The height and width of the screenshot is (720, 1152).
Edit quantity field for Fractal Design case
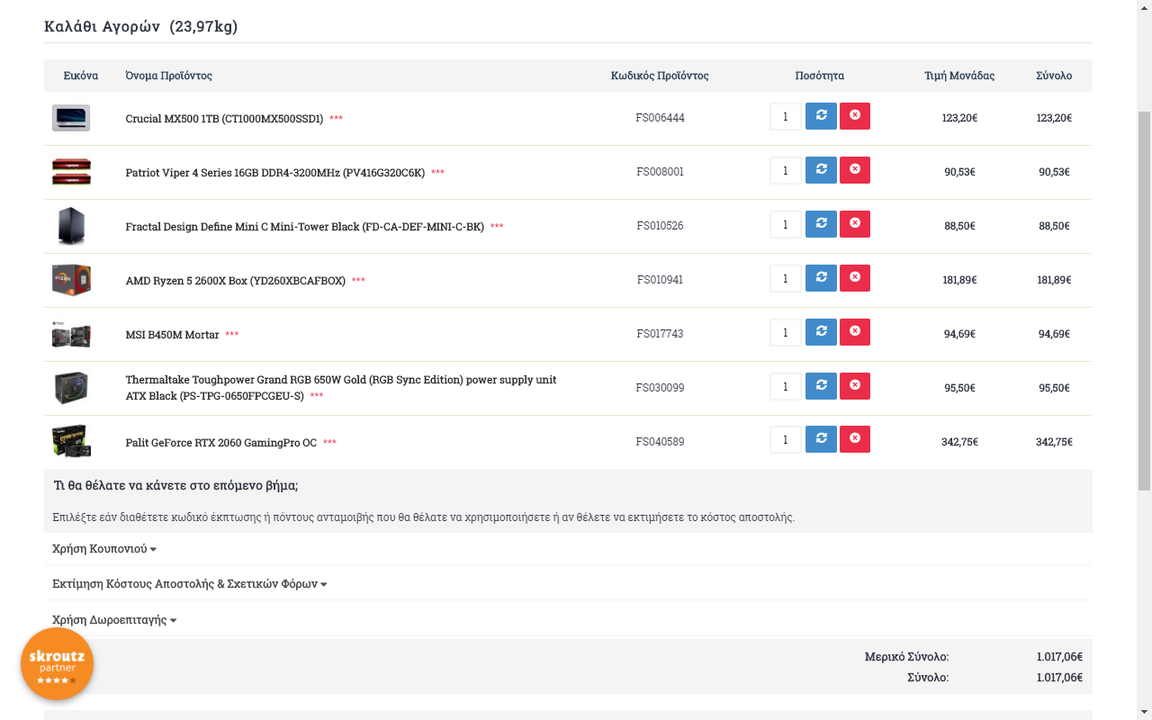coord(785,224)
